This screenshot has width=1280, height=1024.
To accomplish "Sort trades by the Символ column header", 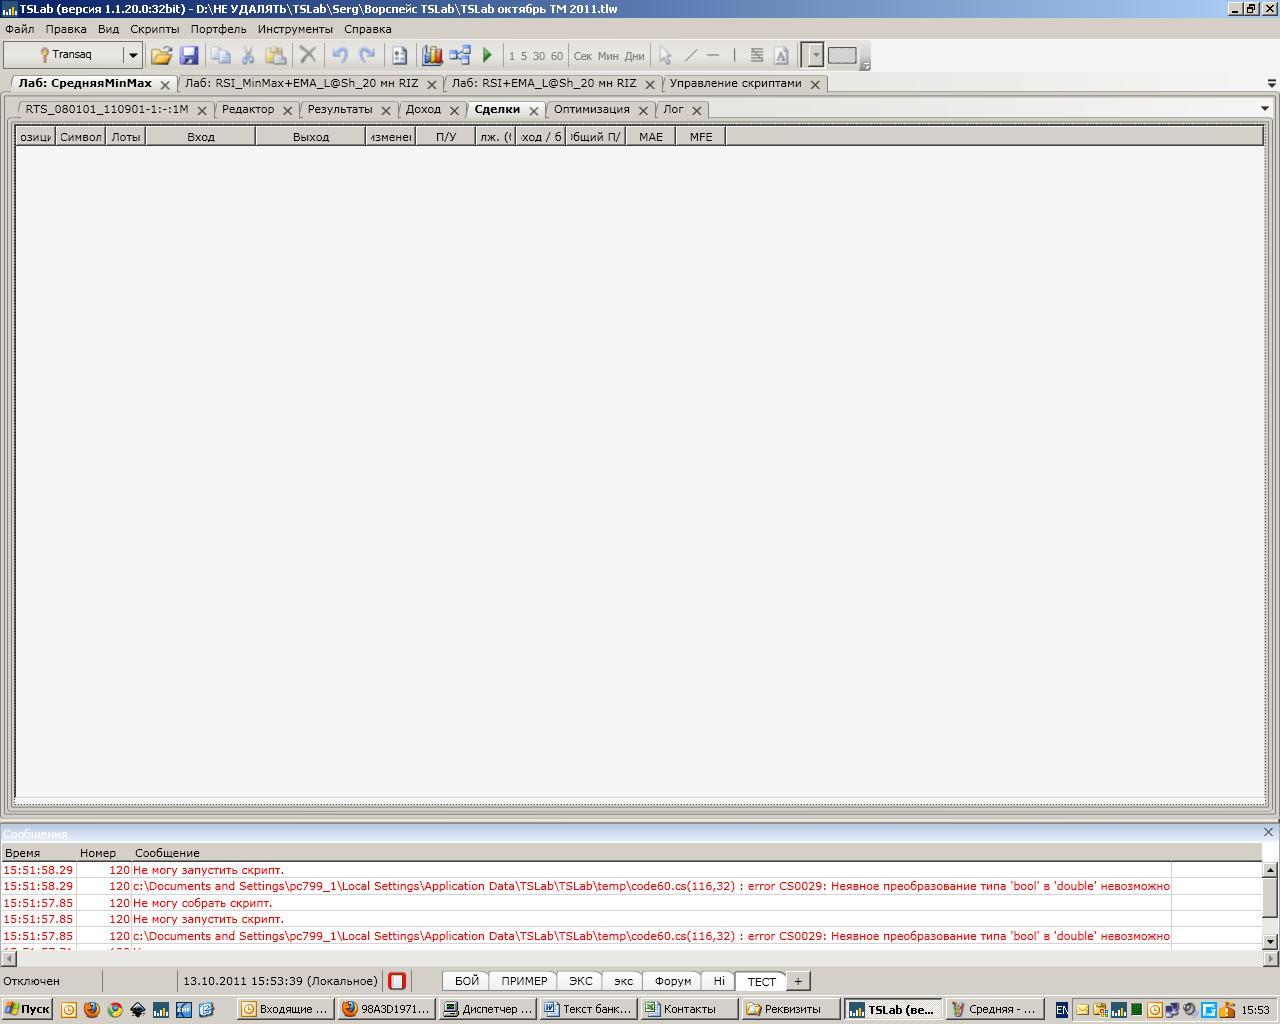I will [81, 137].
